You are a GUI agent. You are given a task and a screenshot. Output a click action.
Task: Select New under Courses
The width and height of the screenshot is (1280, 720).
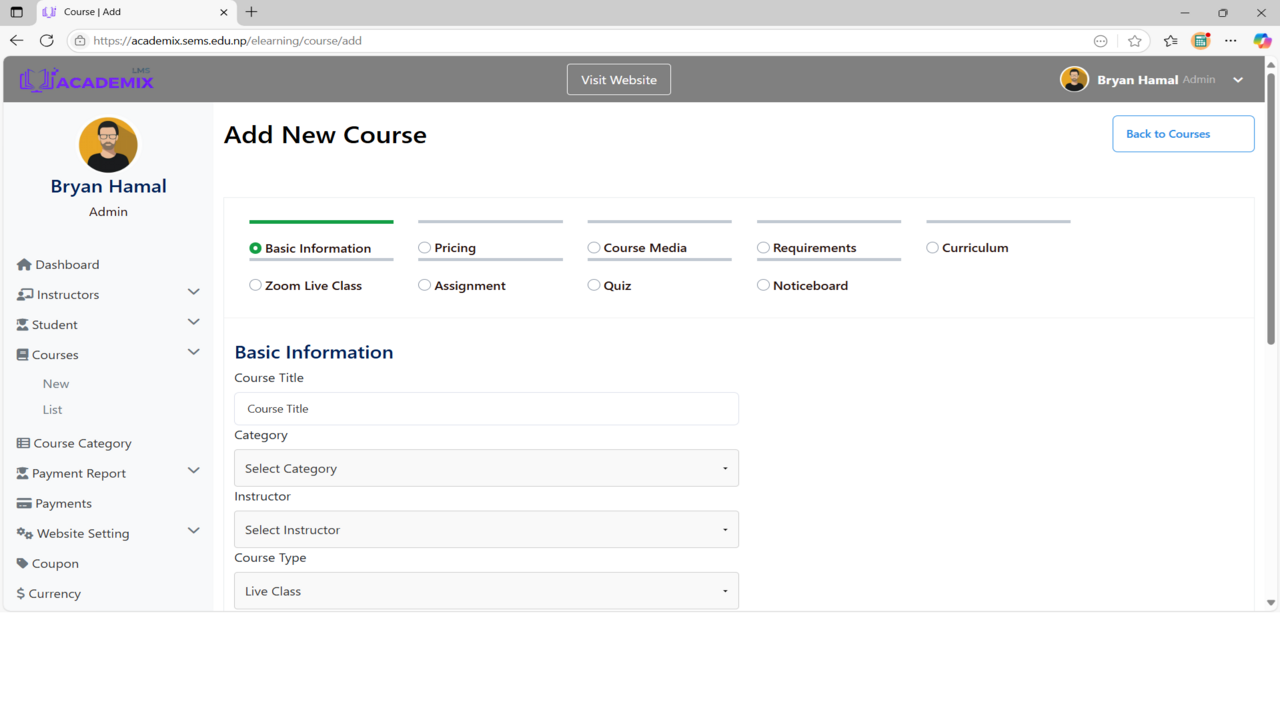(56, 383)
